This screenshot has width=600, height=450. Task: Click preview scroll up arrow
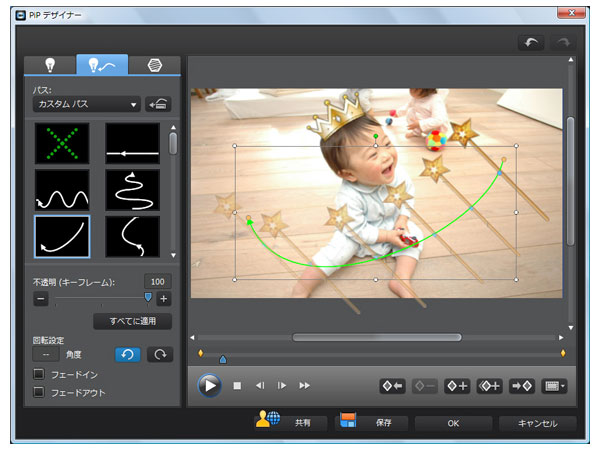571,60
